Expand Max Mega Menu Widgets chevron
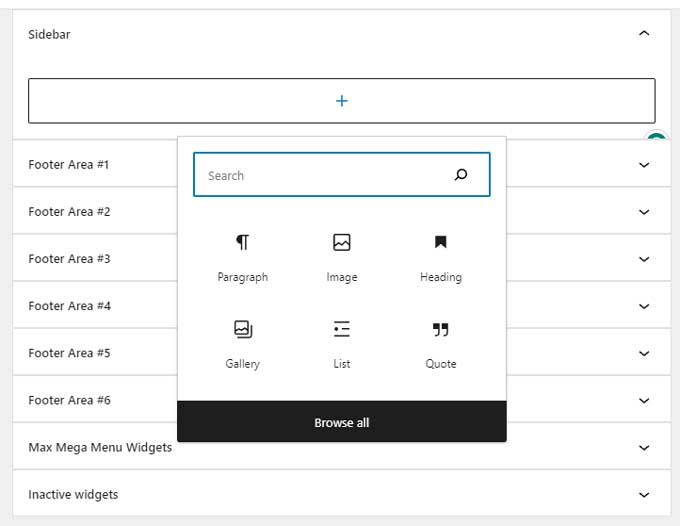 tap(644, 448)
